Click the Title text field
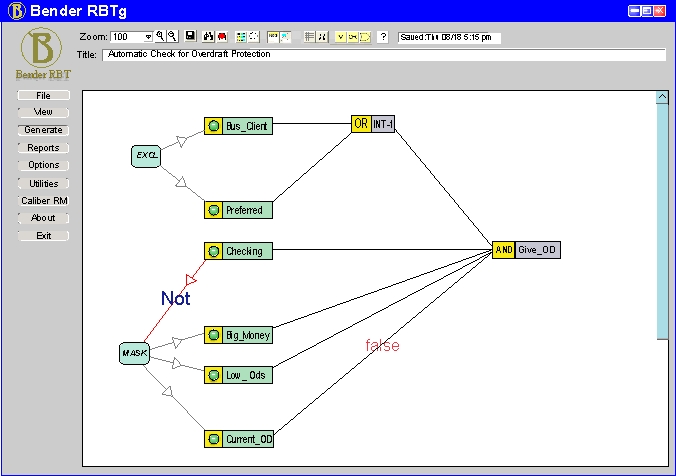 coord(383,54)
